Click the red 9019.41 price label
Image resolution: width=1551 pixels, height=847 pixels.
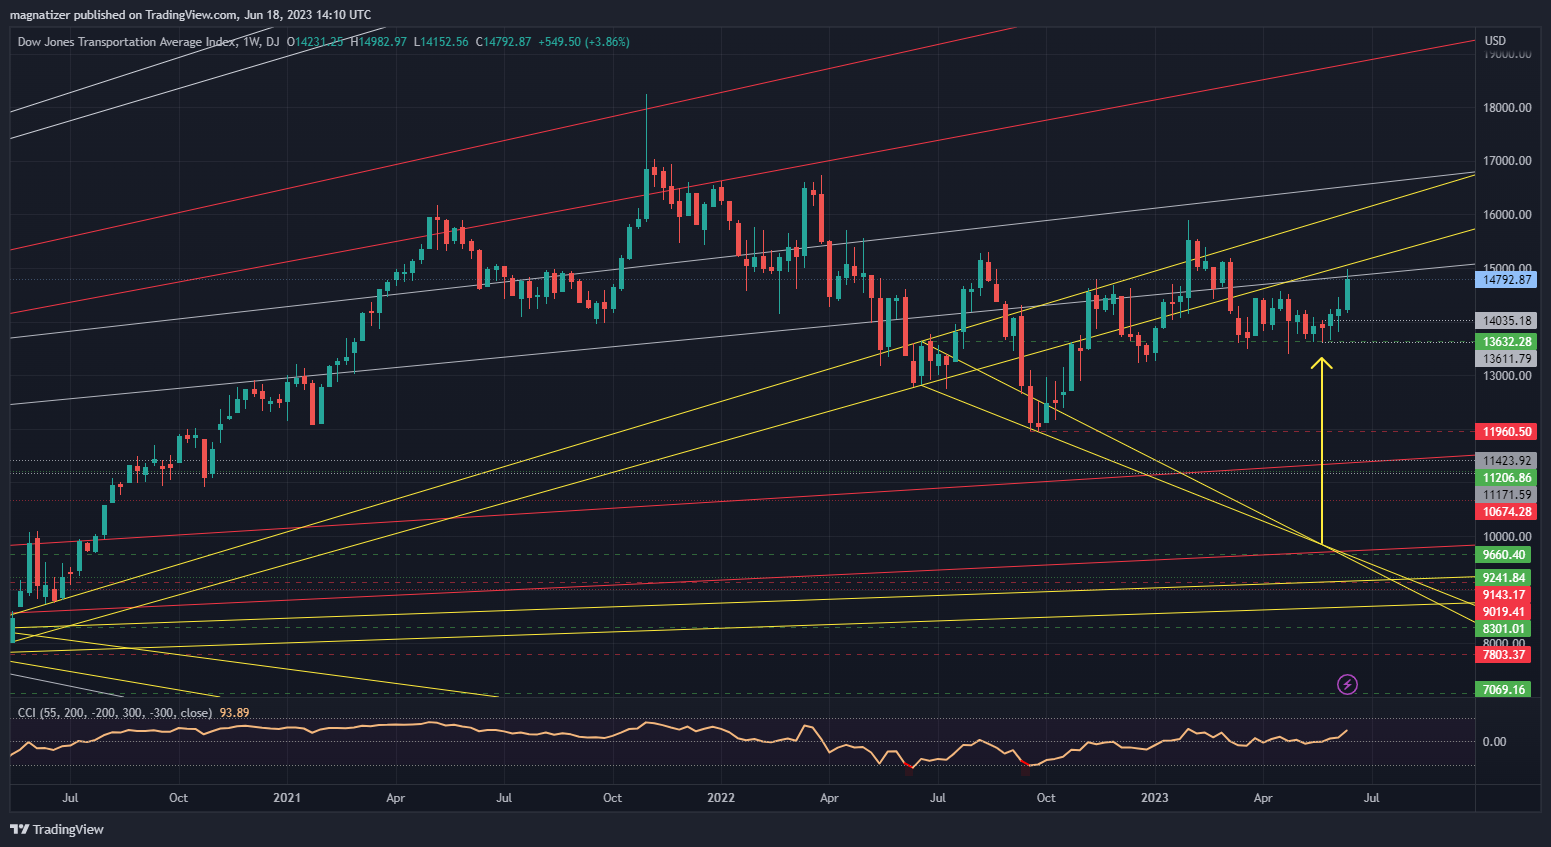coord(1503,612)
